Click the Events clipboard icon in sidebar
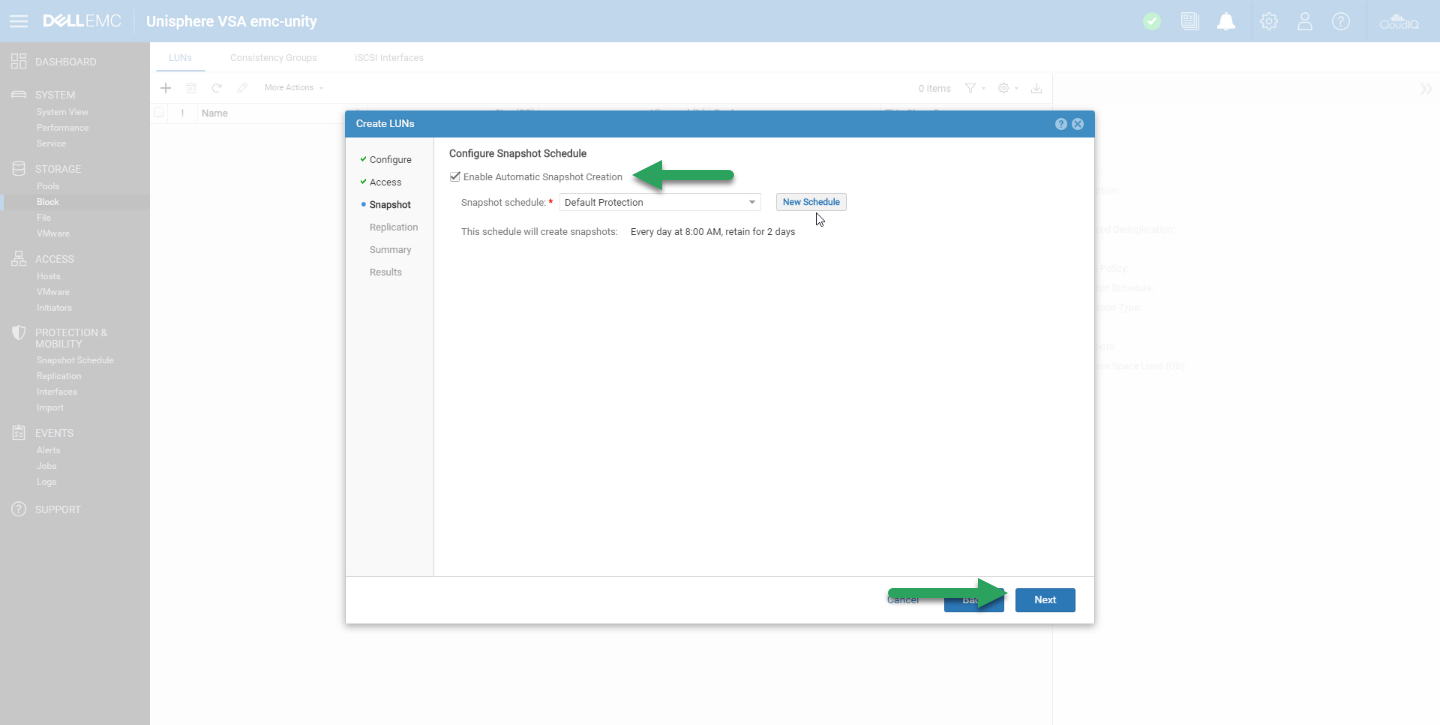This screenshot has width=1440, height=725. pos(18,433)
